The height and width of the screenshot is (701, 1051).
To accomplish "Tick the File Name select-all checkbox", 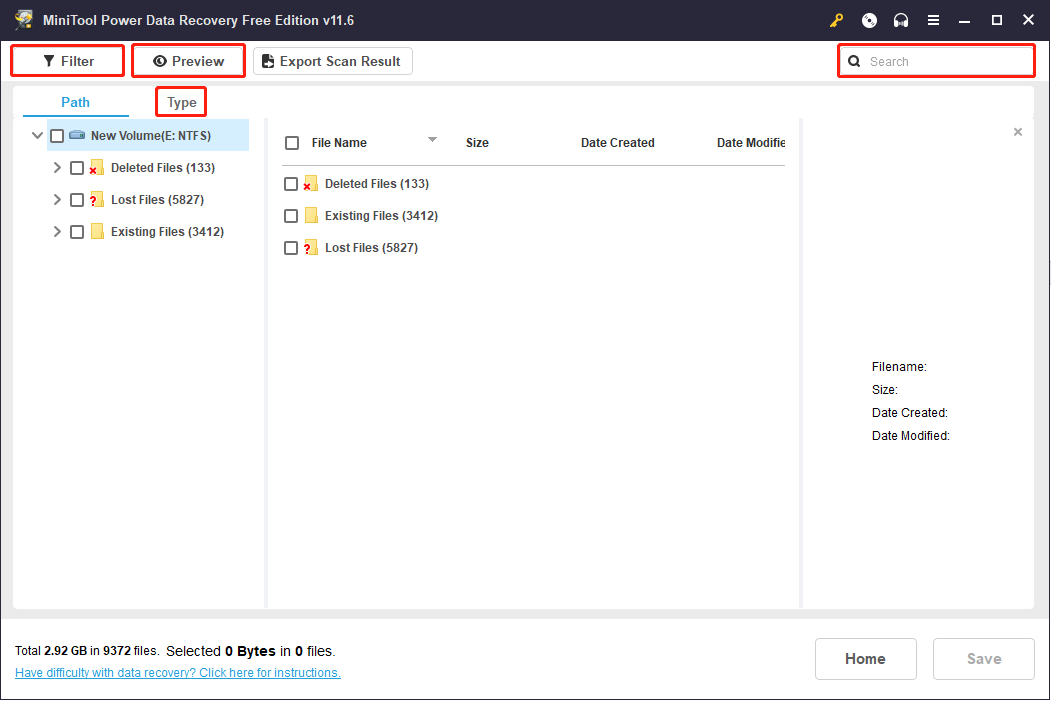I will pos(292,143).
